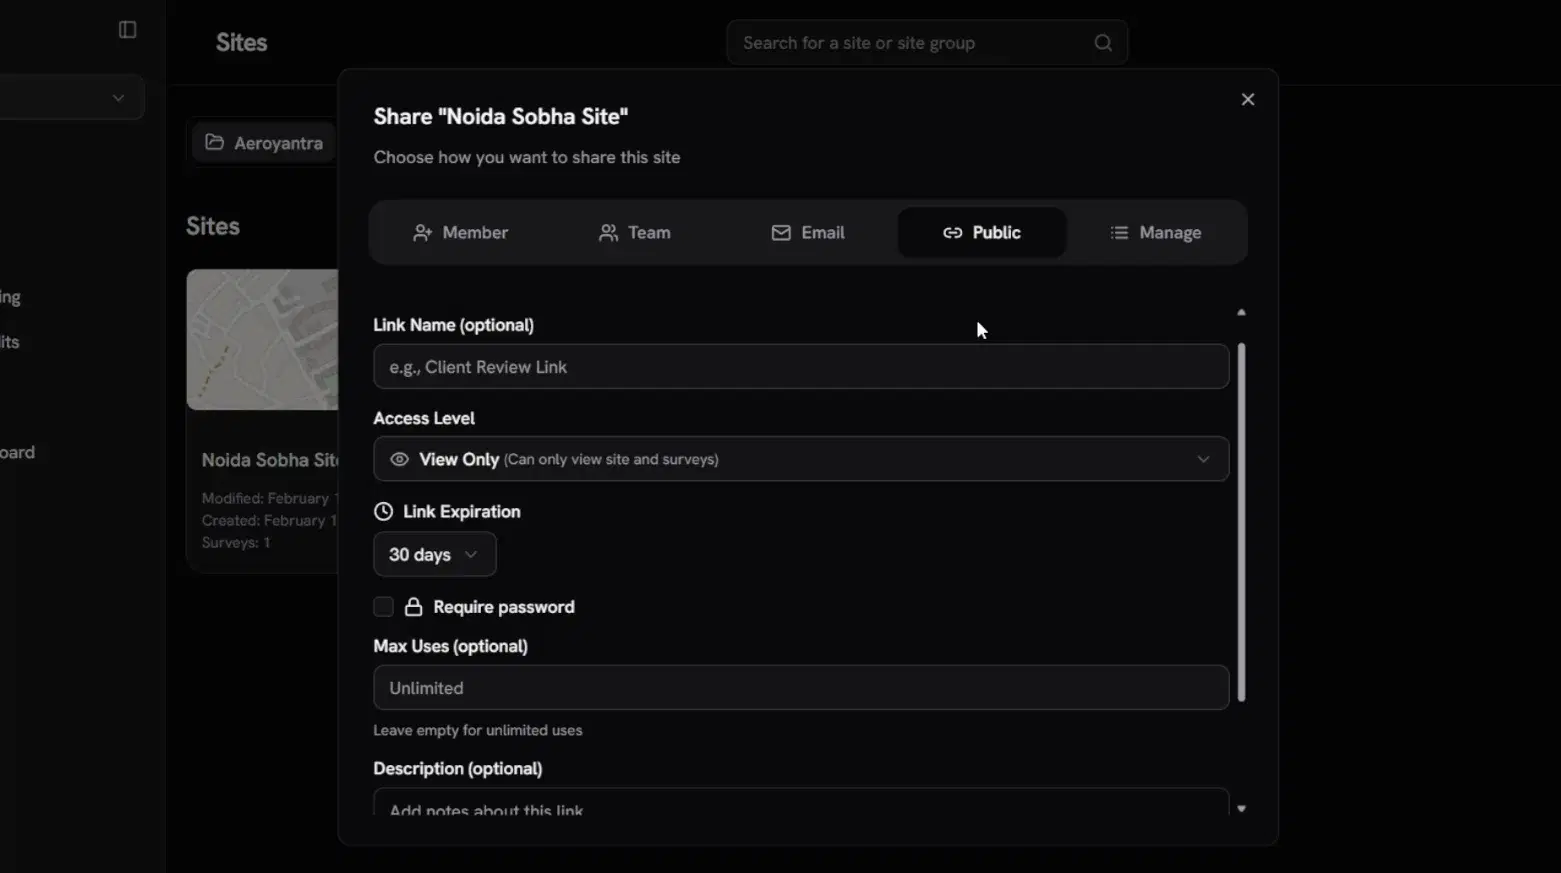Click the envelope icon on the Email tab
Image resolution: width=1561 pixels, height=873 pixels.
click(x=781, y=232)
